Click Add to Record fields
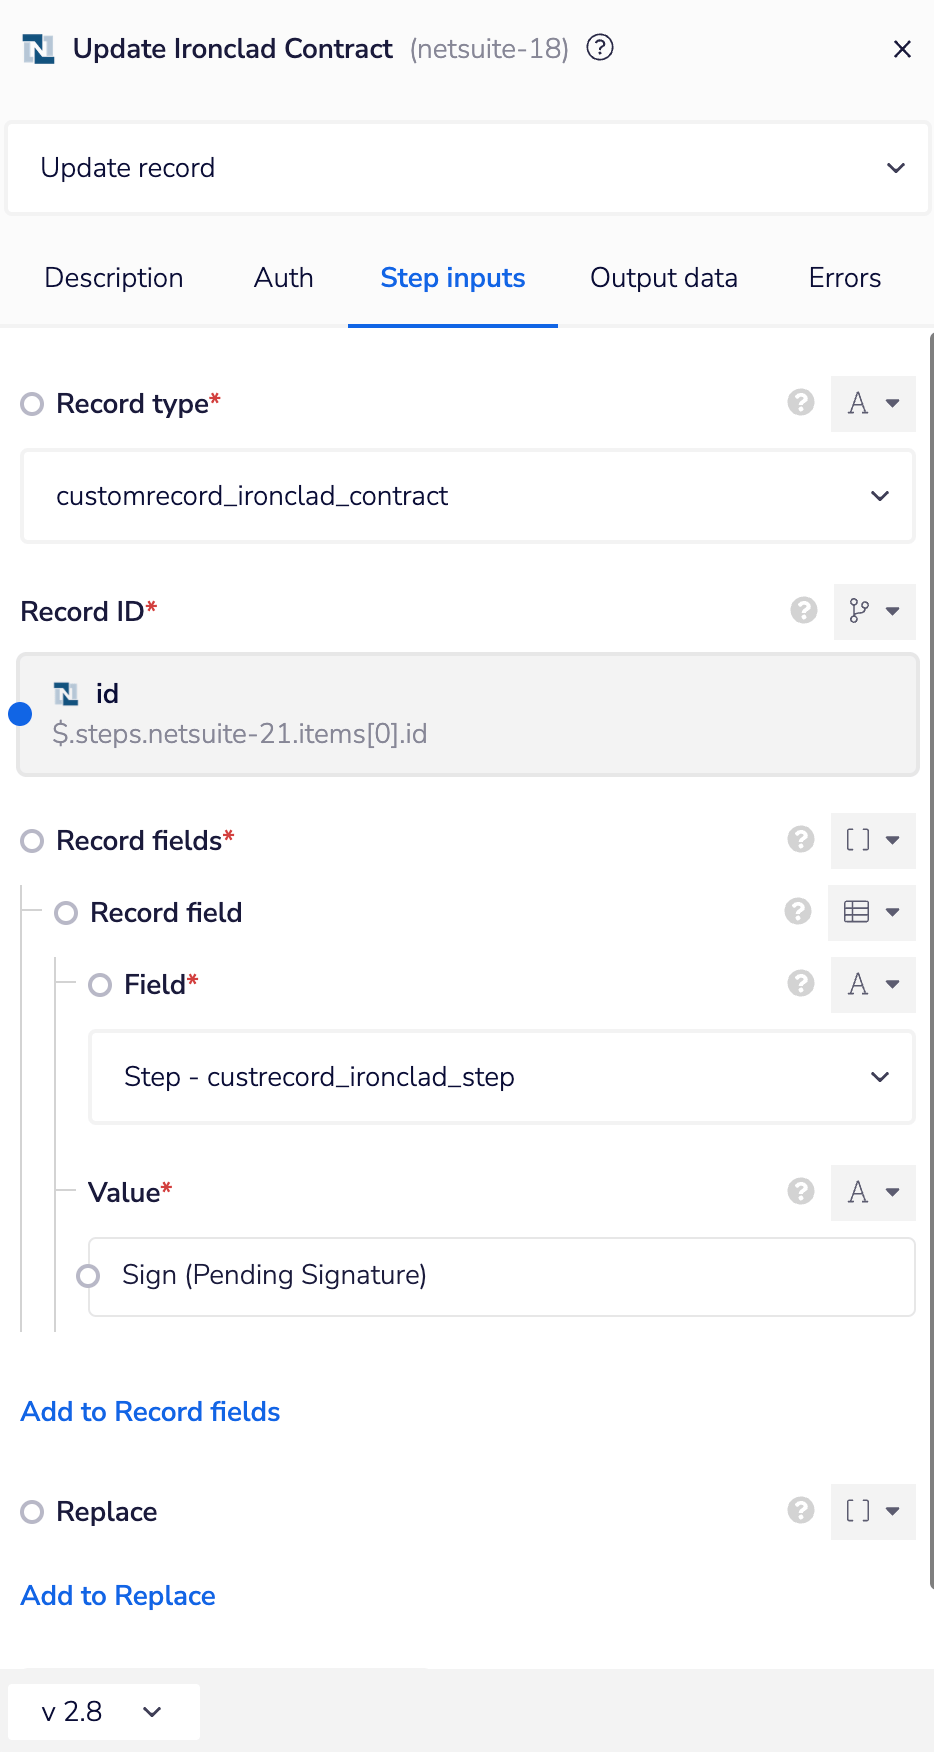 tap(149, 1411)
